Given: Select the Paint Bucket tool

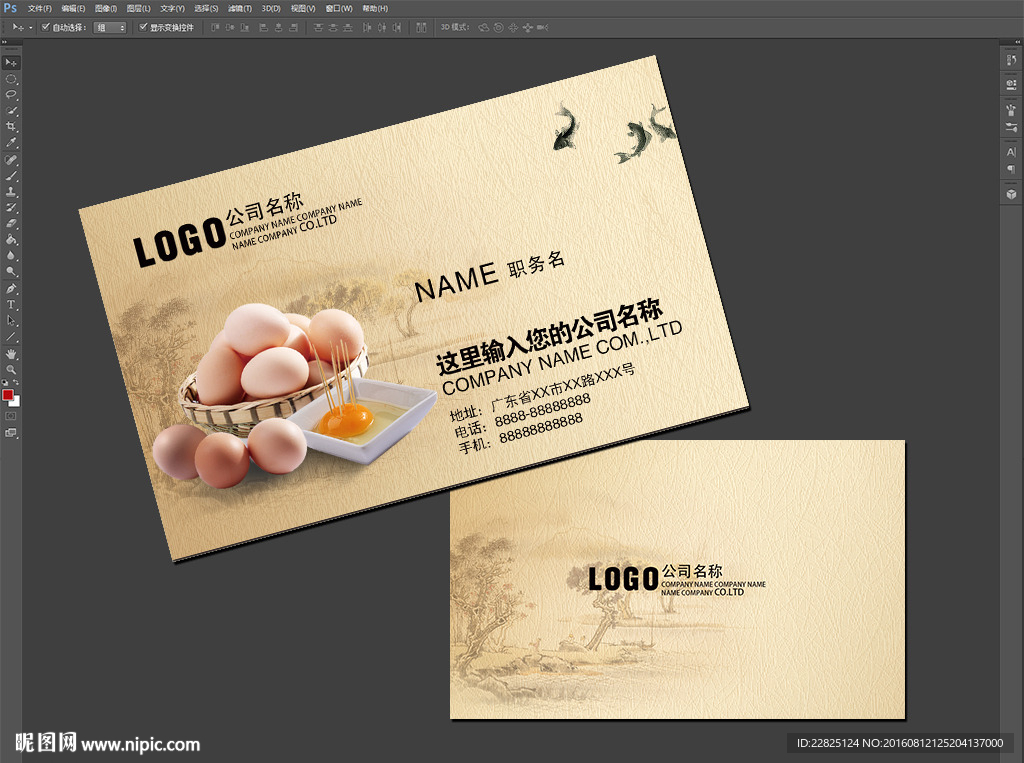Looking at the screenshot, I should click(11, 240).
